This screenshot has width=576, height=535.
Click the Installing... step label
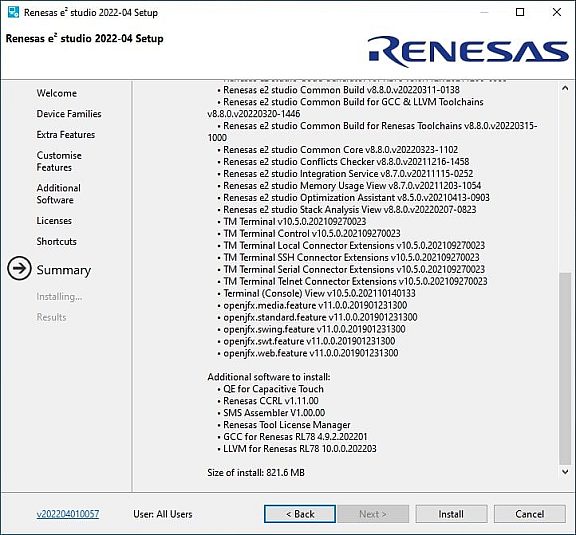click(60, 297)
